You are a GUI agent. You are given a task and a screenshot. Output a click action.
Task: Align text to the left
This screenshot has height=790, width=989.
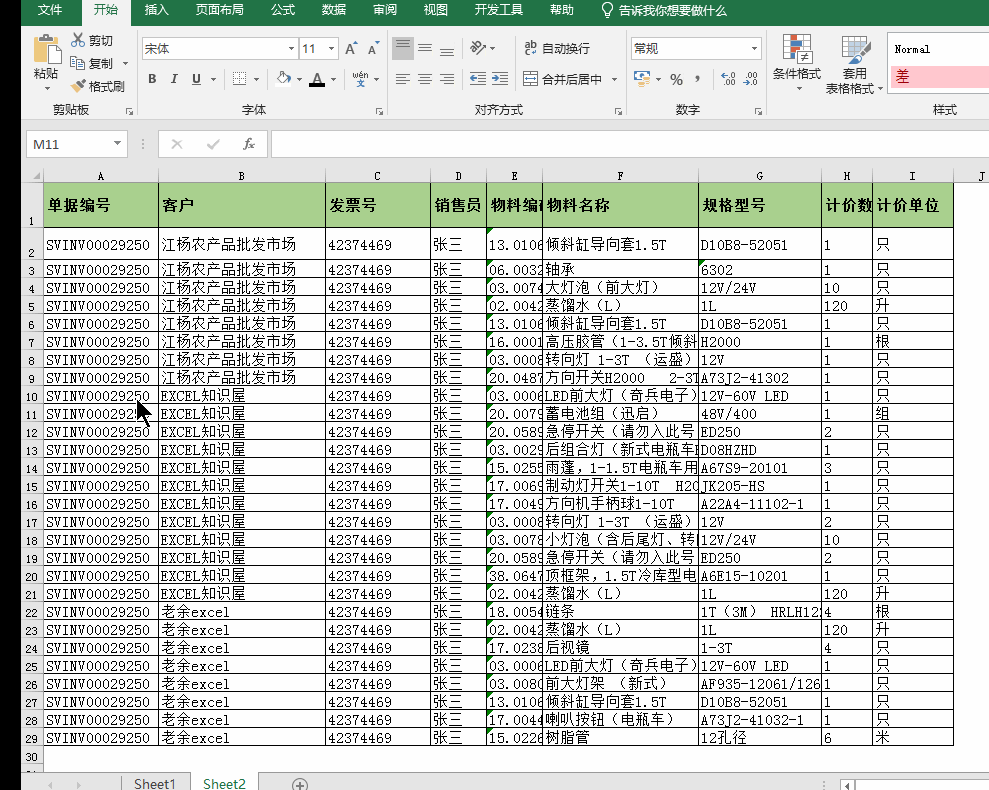coord(403,79)
